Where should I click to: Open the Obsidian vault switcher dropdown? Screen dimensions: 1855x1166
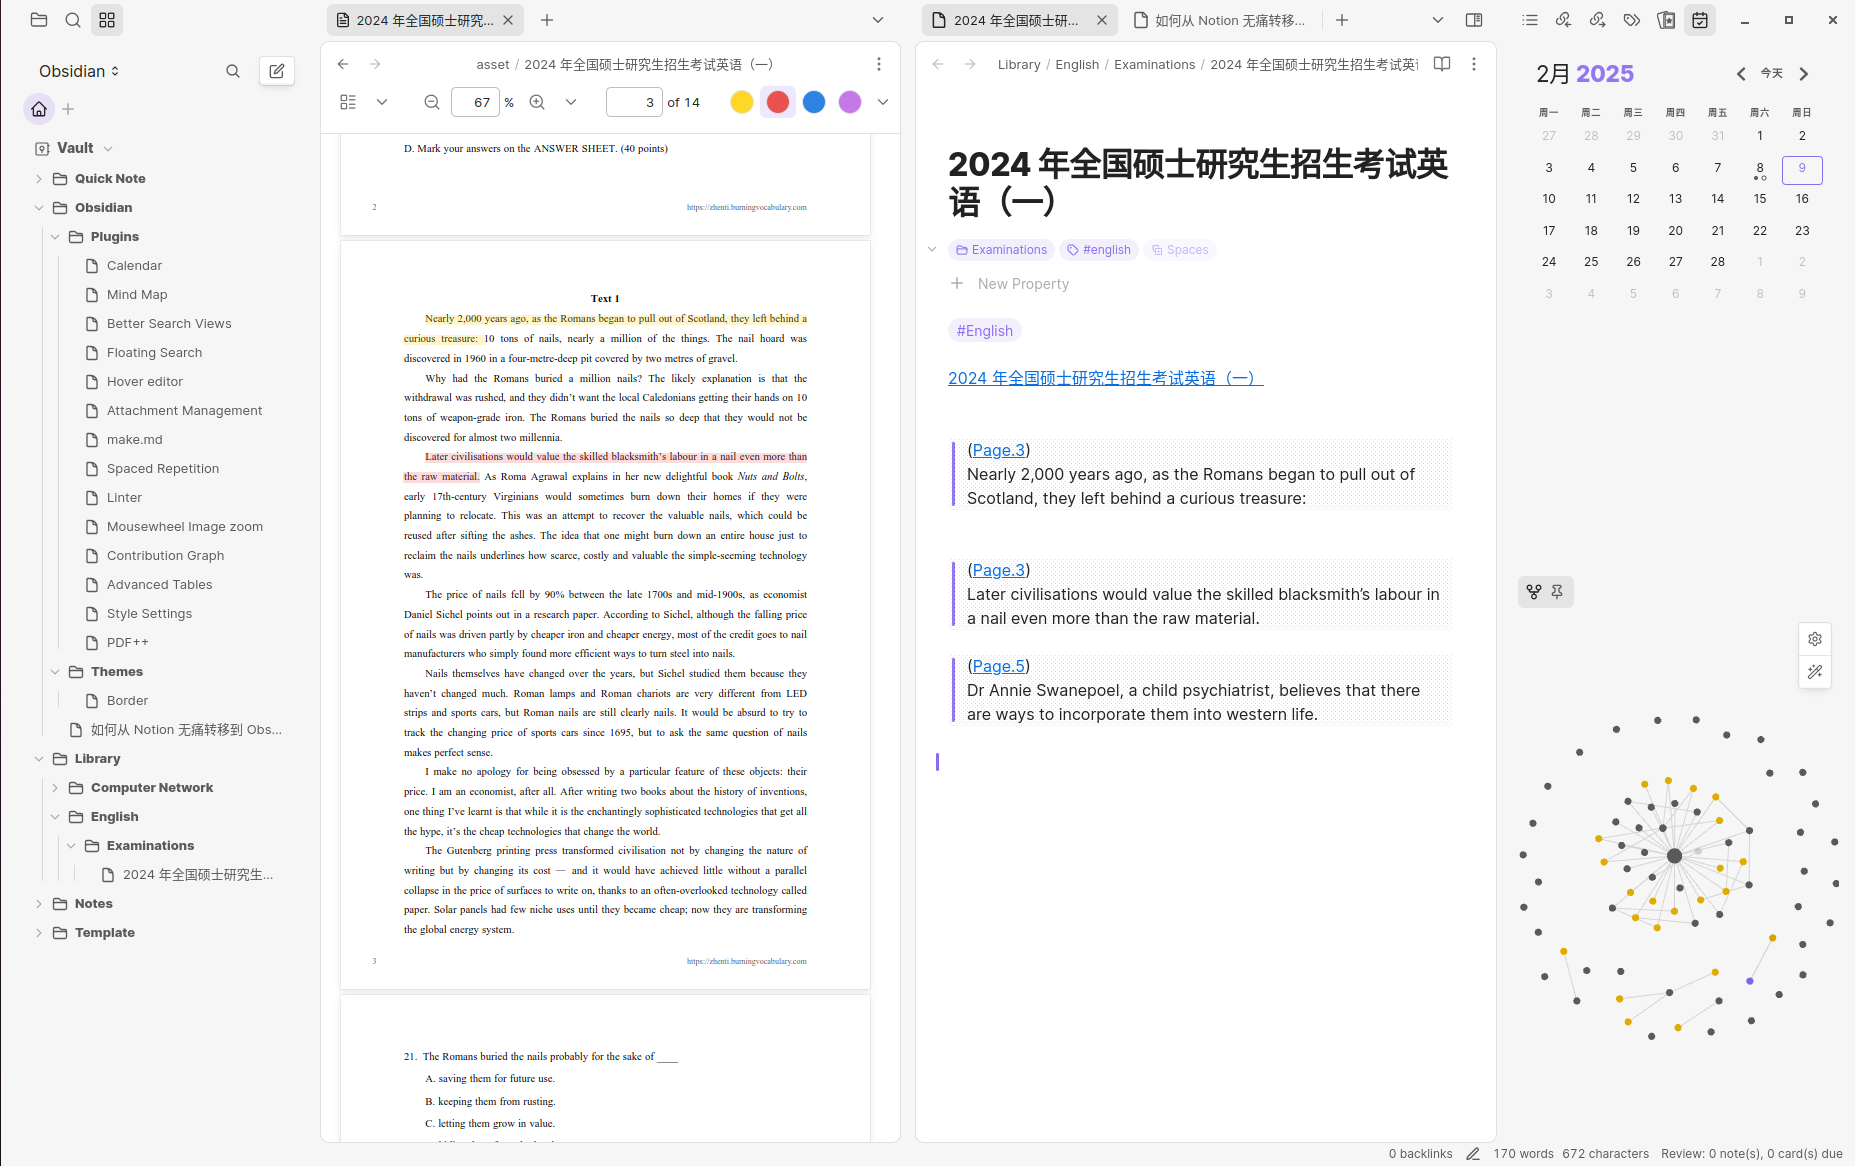79,71
